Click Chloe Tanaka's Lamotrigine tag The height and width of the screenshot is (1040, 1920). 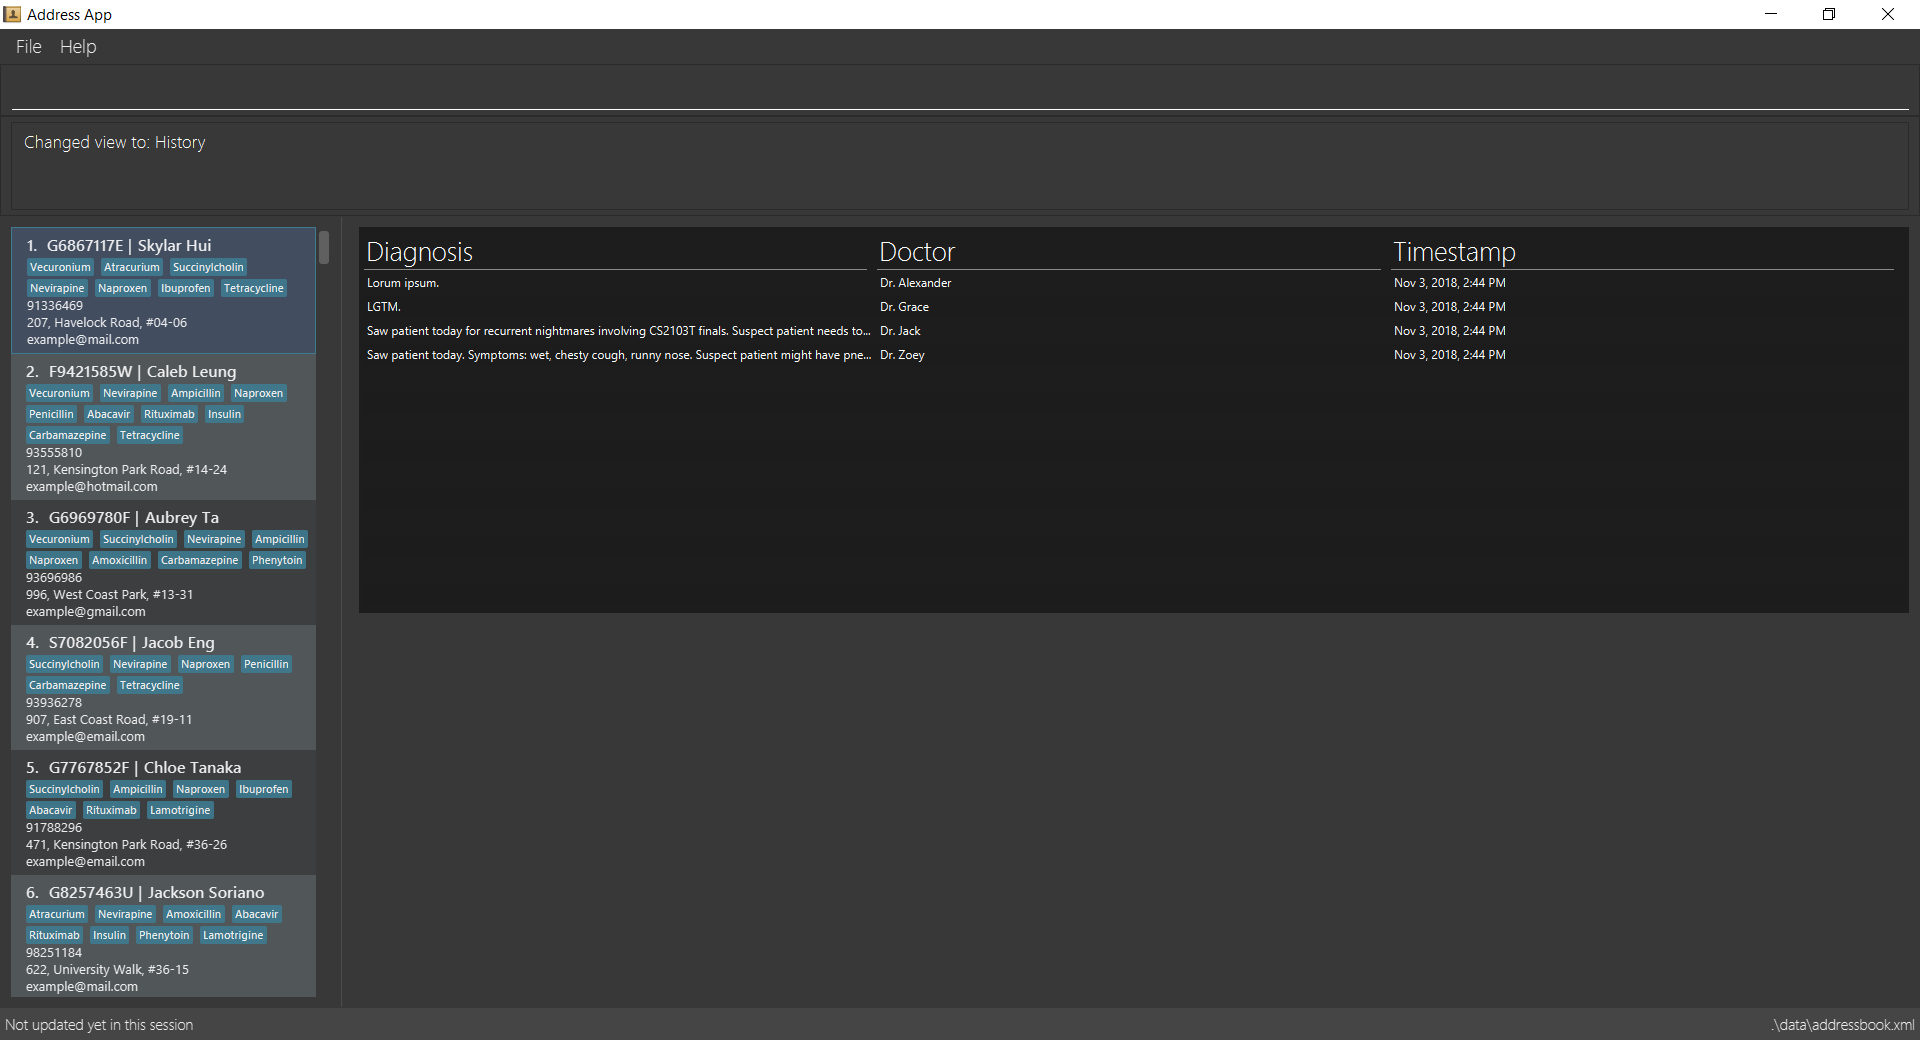coord(180,810)
